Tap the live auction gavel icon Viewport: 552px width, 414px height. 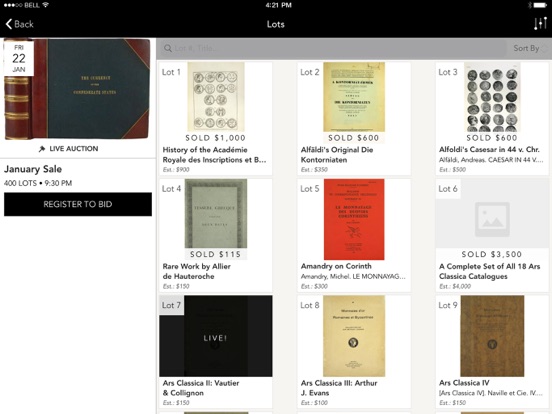point(42,149)
